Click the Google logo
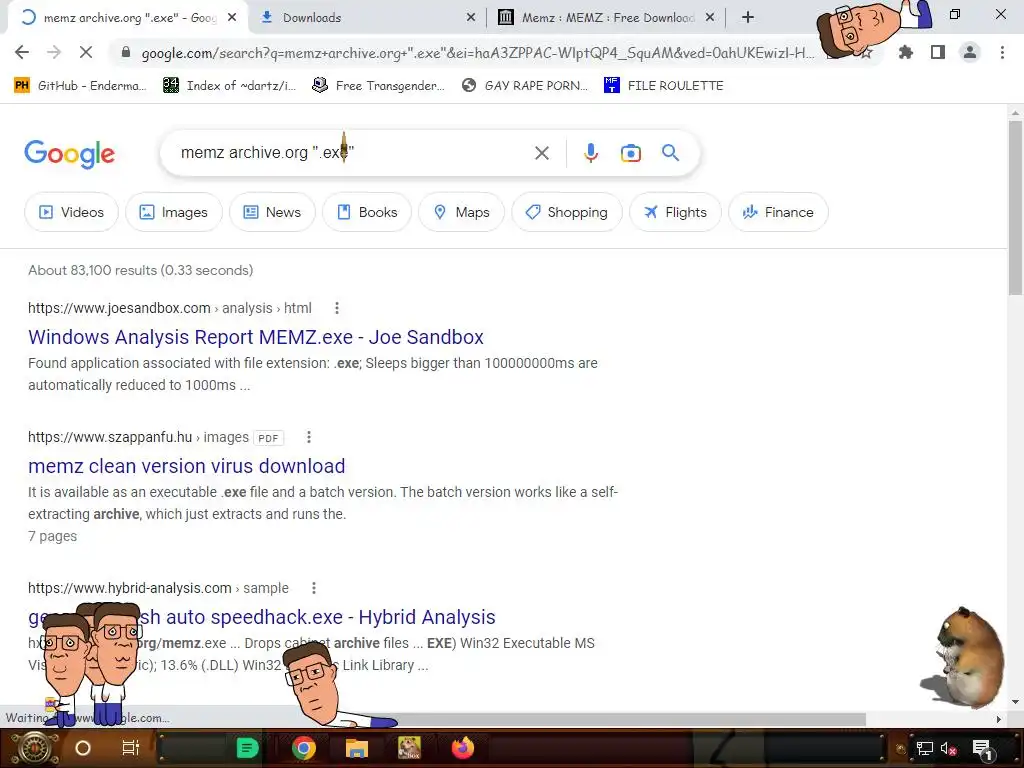Viewport: 1024px width, 768px height. (x=69, y=154)
